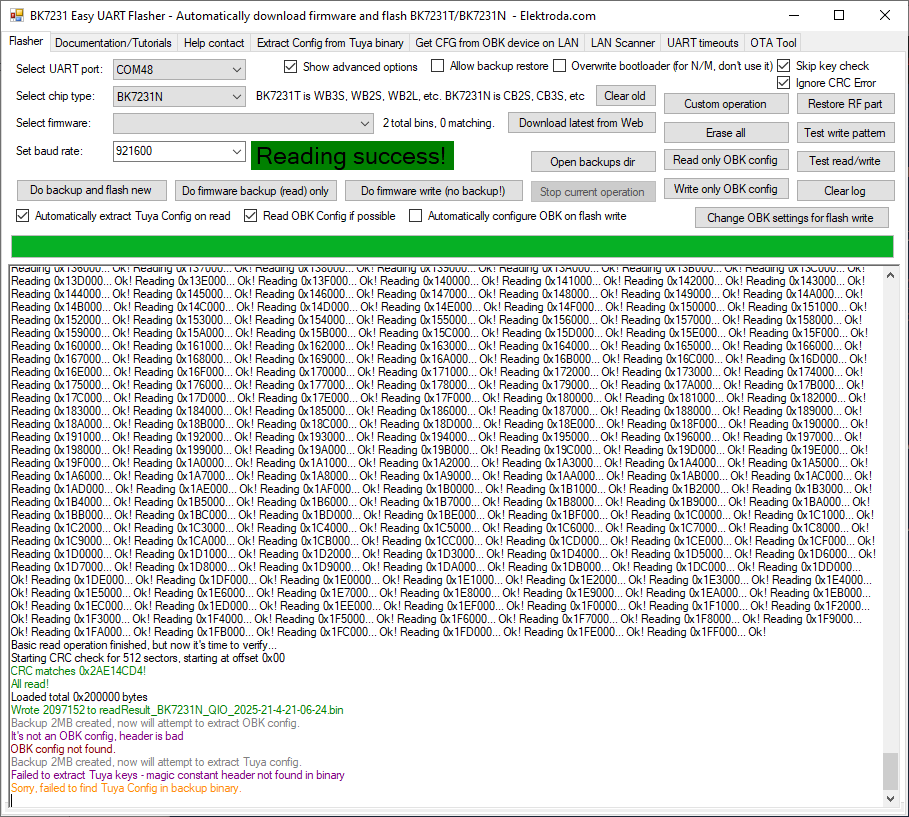Click the 'Basic read operation finished' log line
The image size is (909, 817).
[144, 645]
